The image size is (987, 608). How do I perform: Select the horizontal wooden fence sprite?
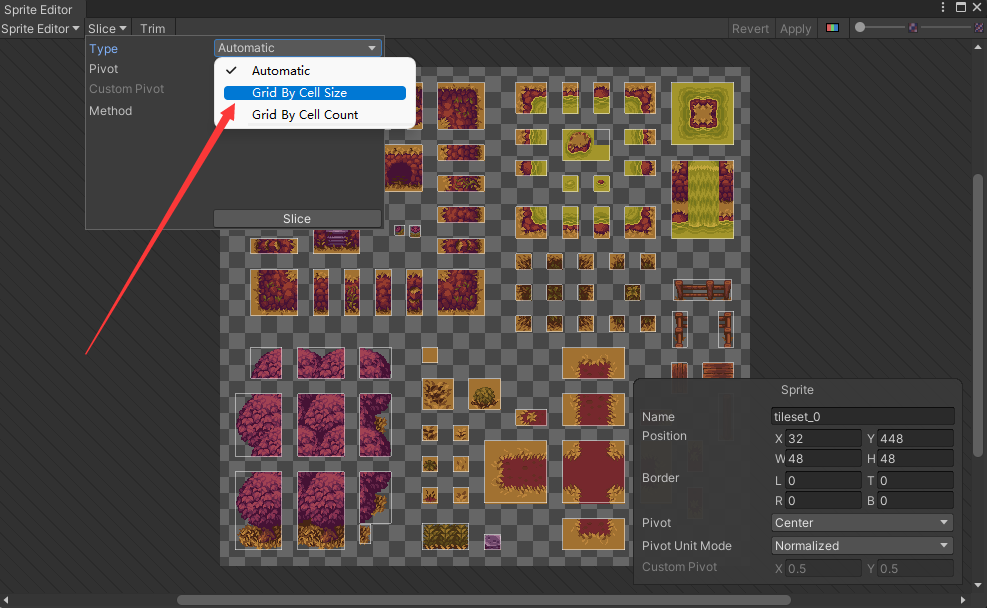click(702, 290)
